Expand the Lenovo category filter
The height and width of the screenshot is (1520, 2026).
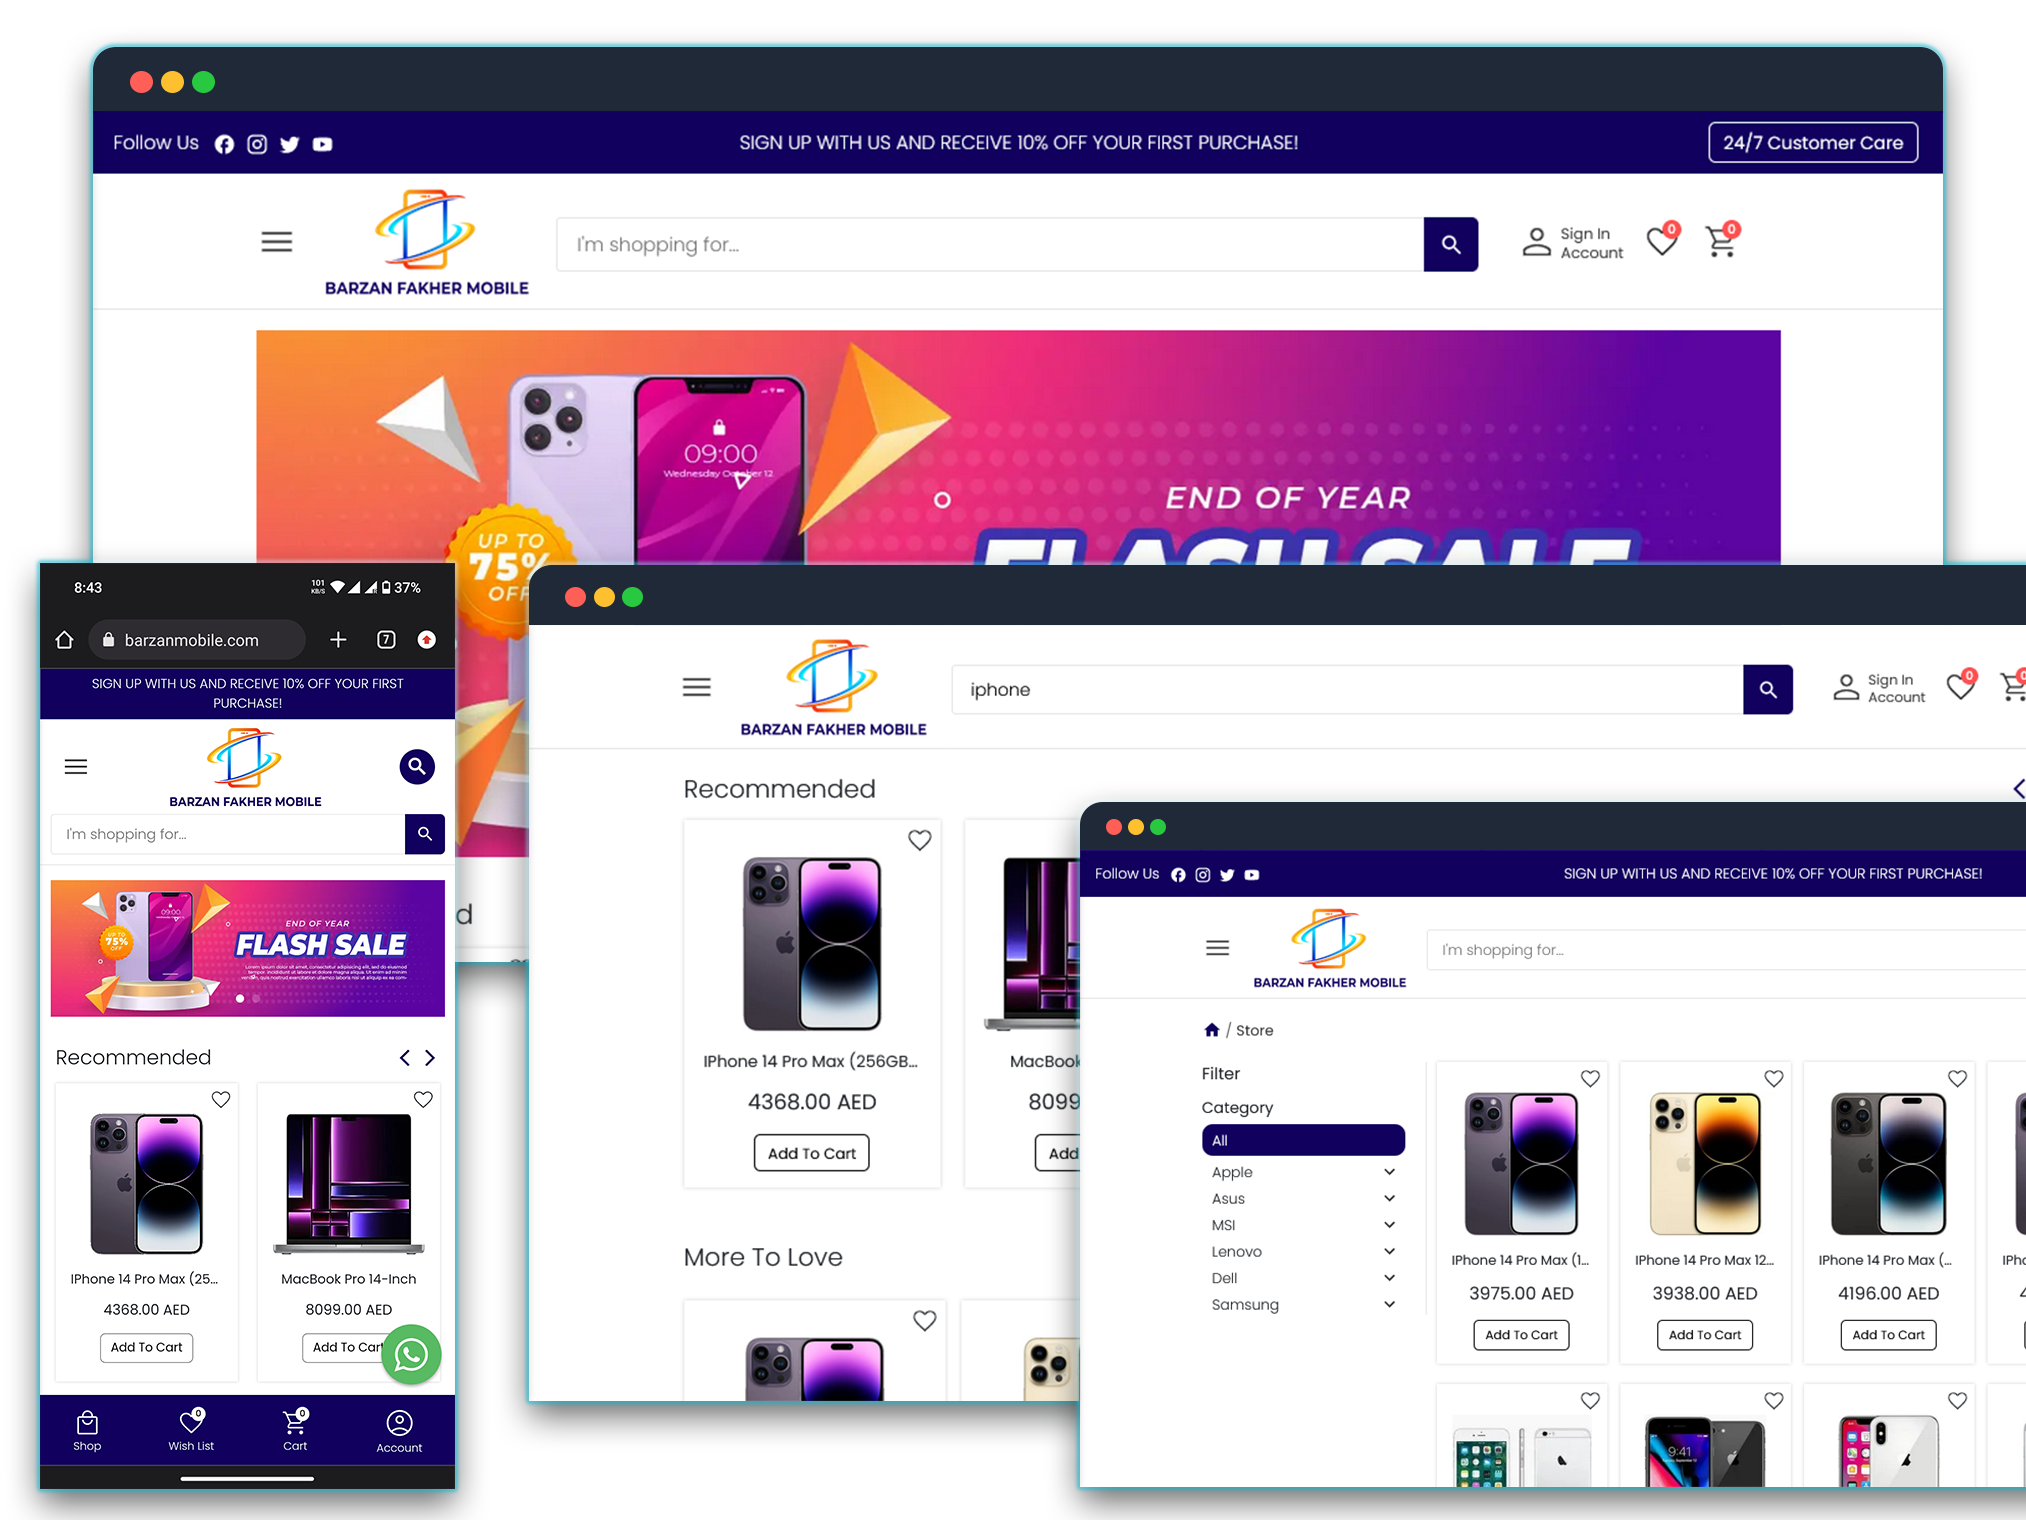point(1389,1251)
